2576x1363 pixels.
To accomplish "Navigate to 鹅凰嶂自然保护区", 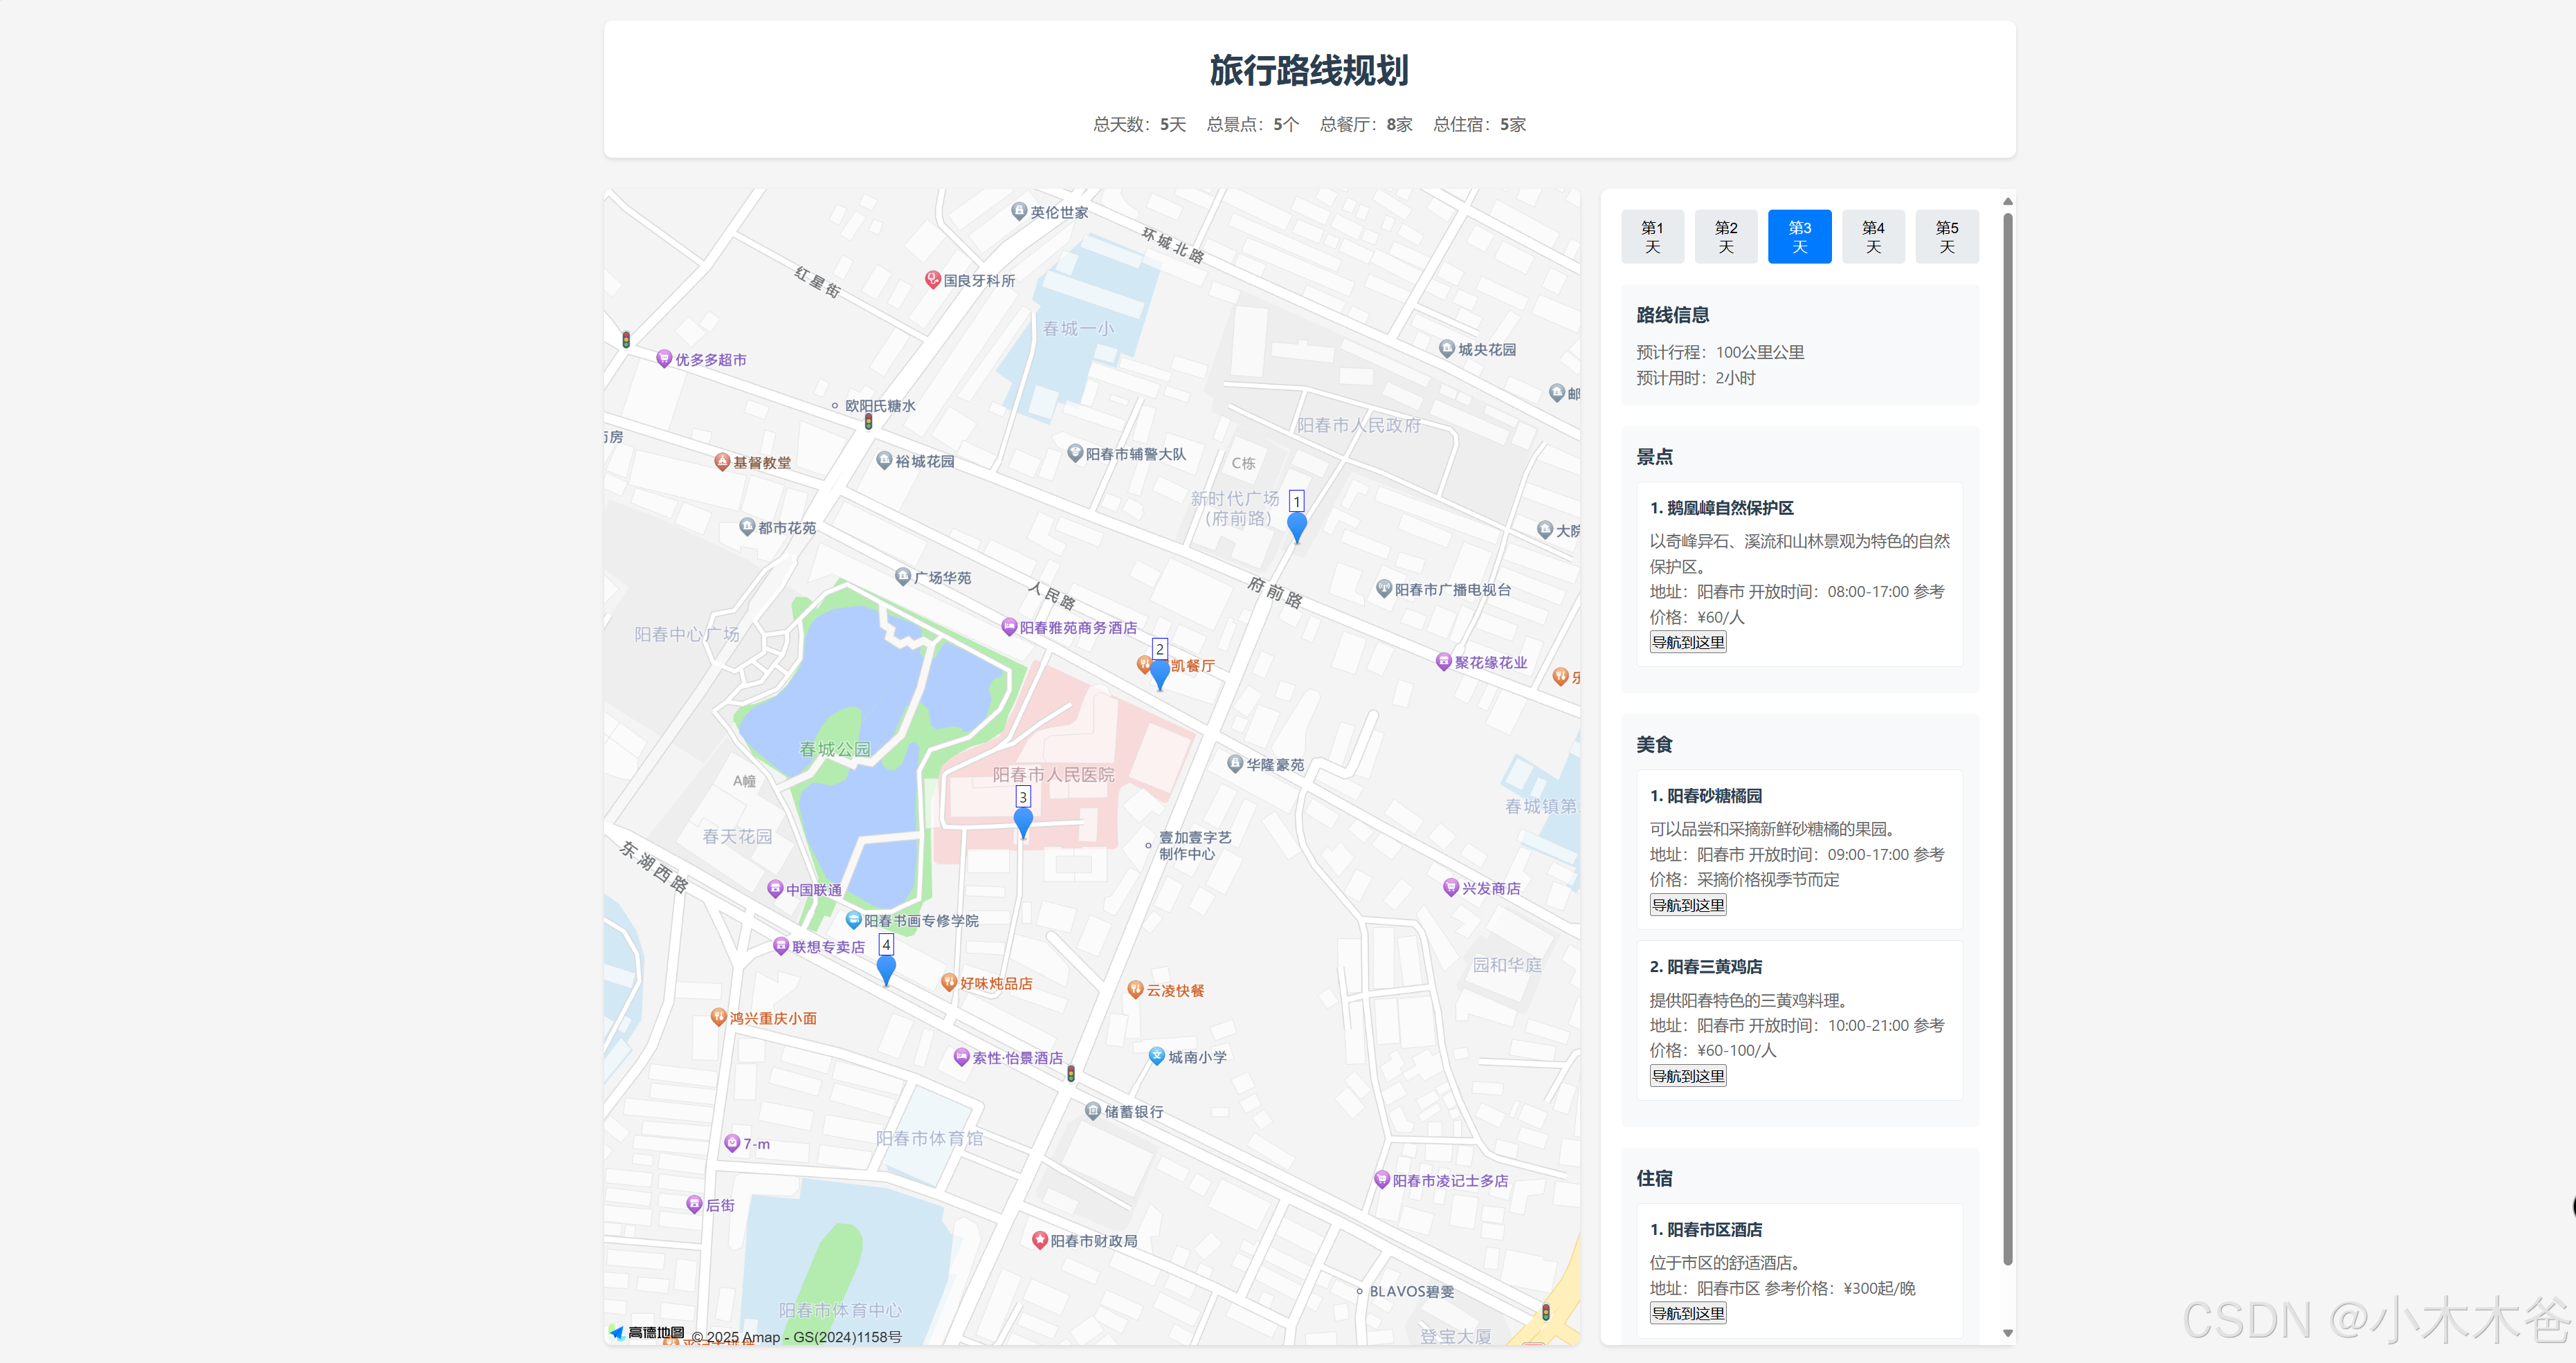I will 1687,642.
